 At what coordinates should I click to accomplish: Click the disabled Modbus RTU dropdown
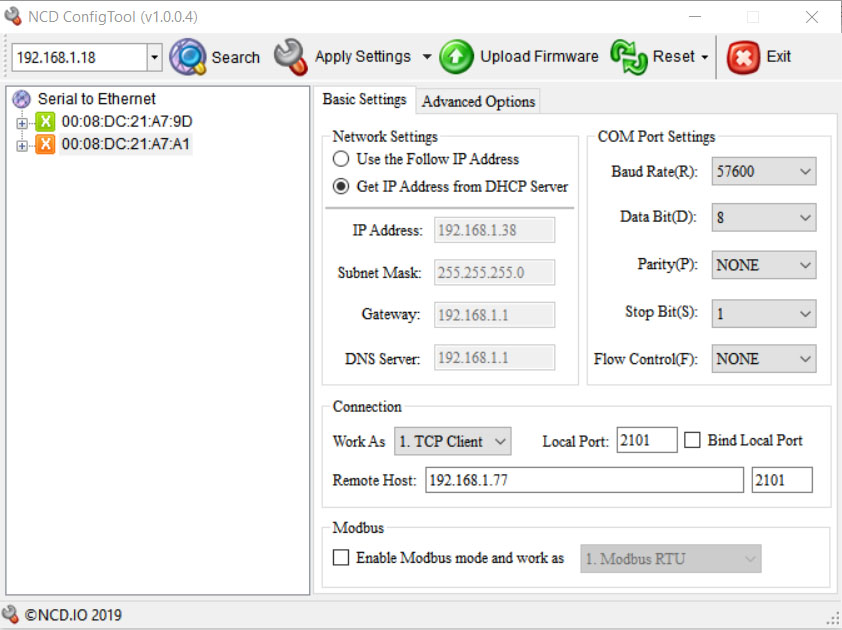pyautogui.click(x=671, y=559)
